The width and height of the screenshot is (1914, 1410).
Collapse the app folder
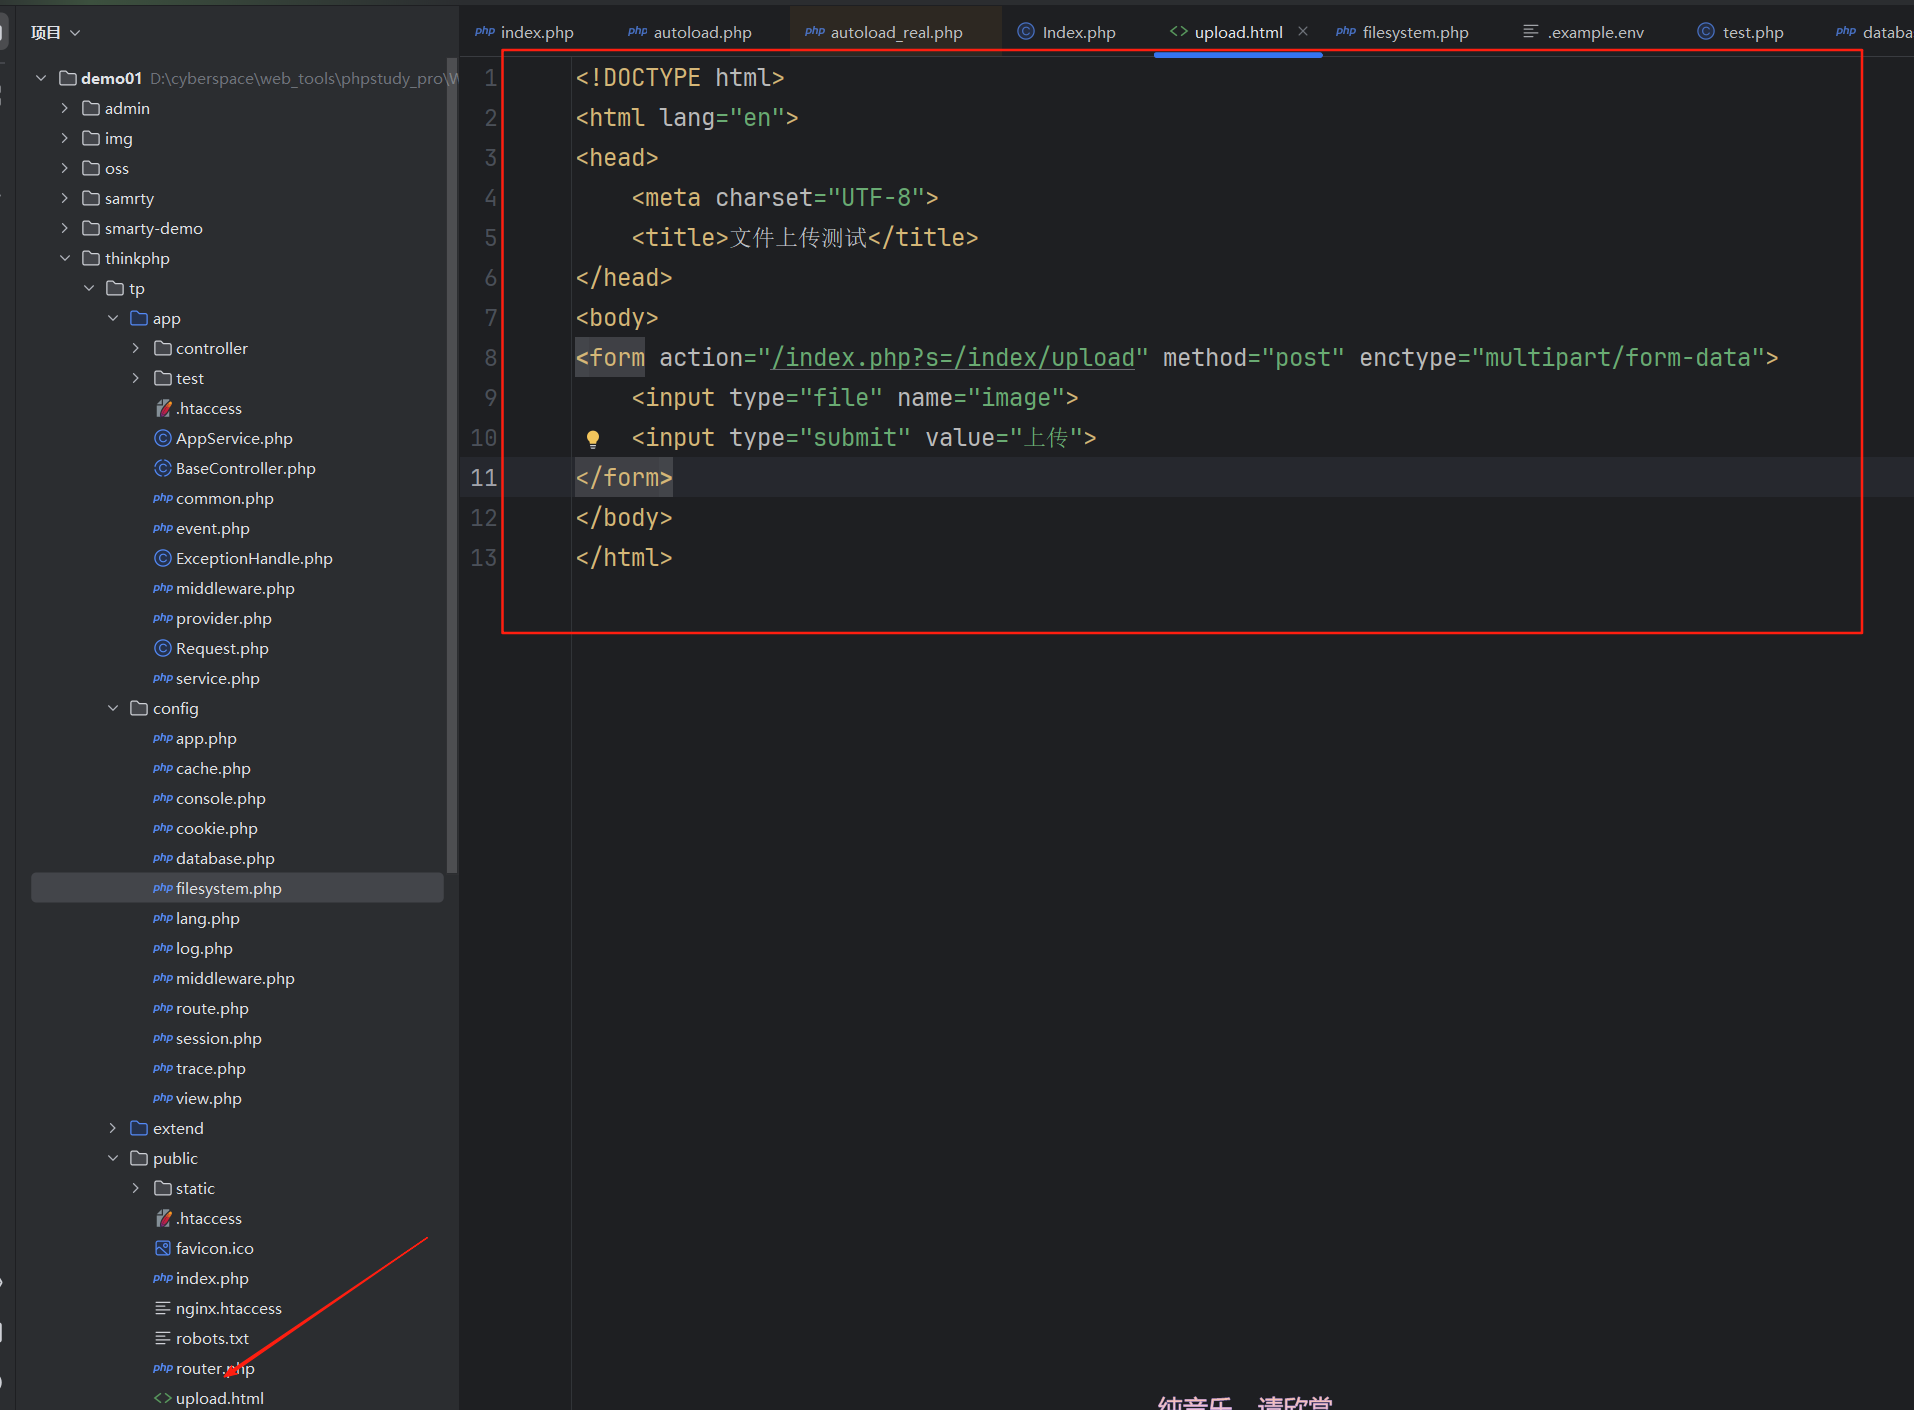point(113,318)
